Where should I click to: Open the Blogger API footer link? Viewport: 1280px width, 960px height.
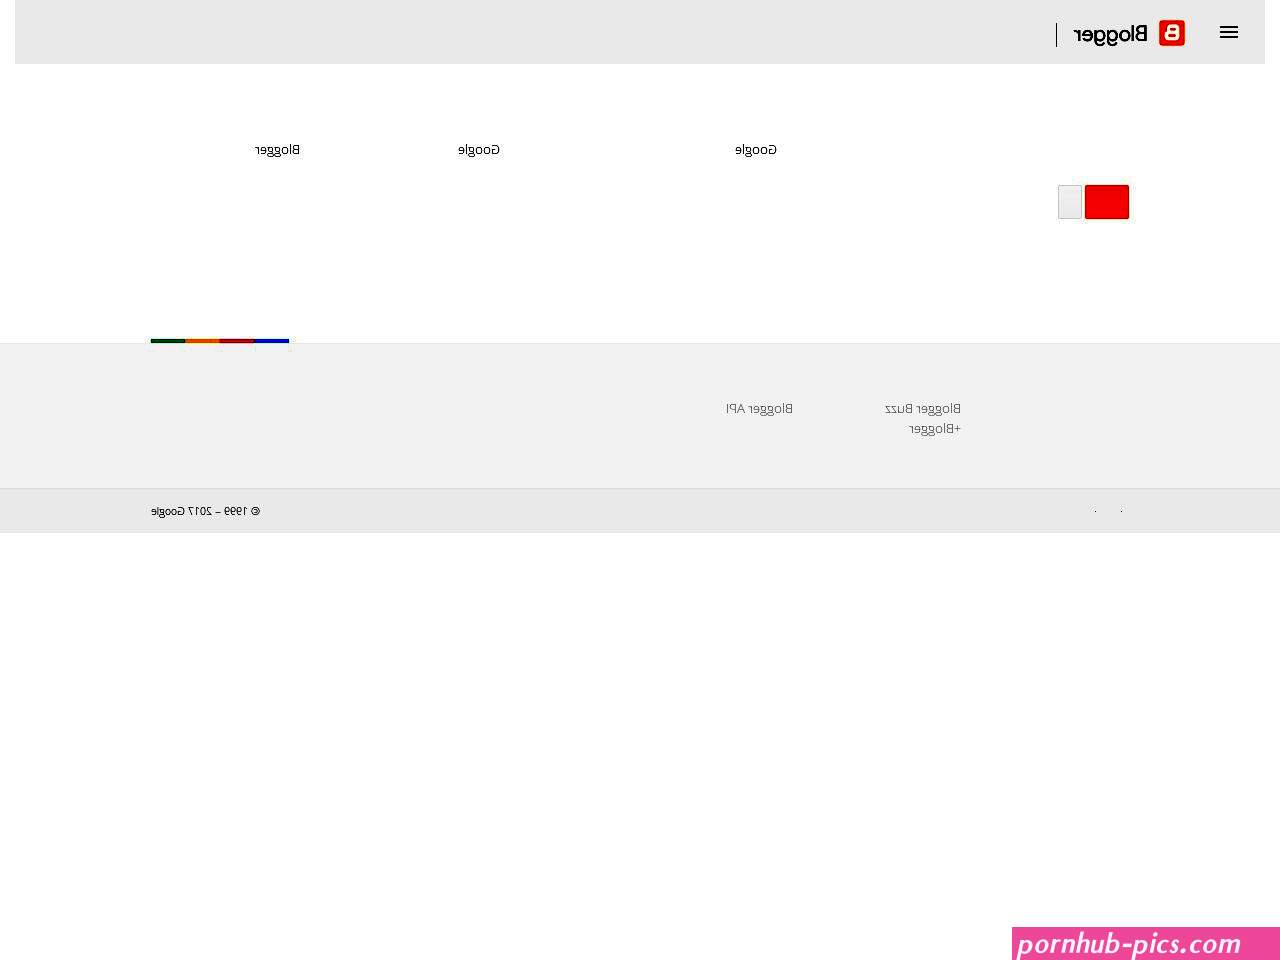pos(759,409)
